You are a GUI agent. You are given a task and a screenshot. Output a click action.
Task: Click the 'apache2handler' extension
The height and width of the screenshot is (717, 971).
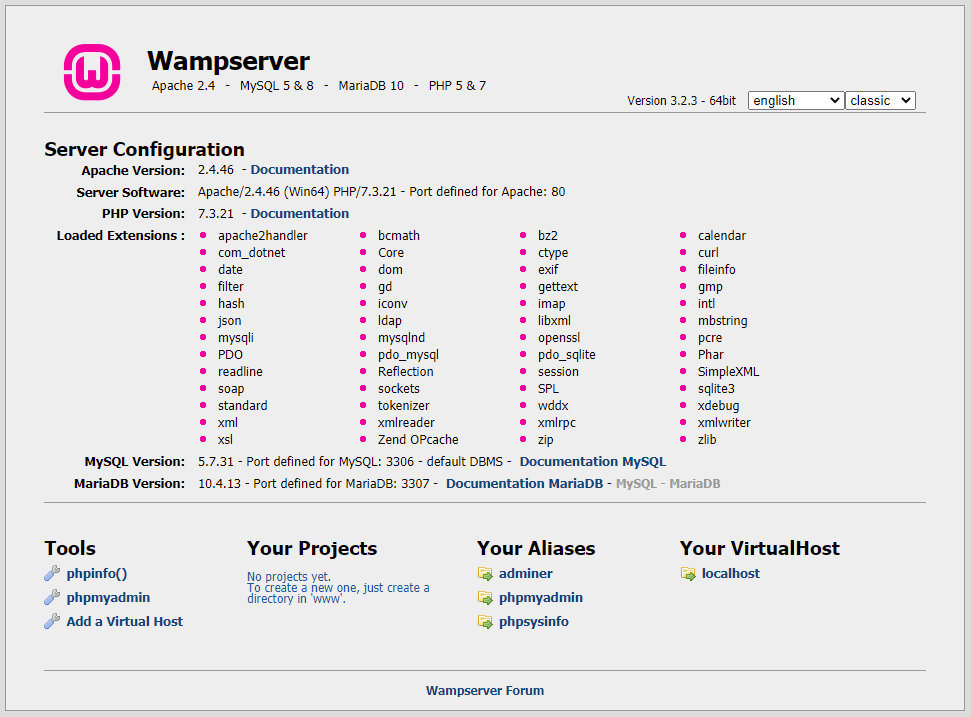pos(263,236)
